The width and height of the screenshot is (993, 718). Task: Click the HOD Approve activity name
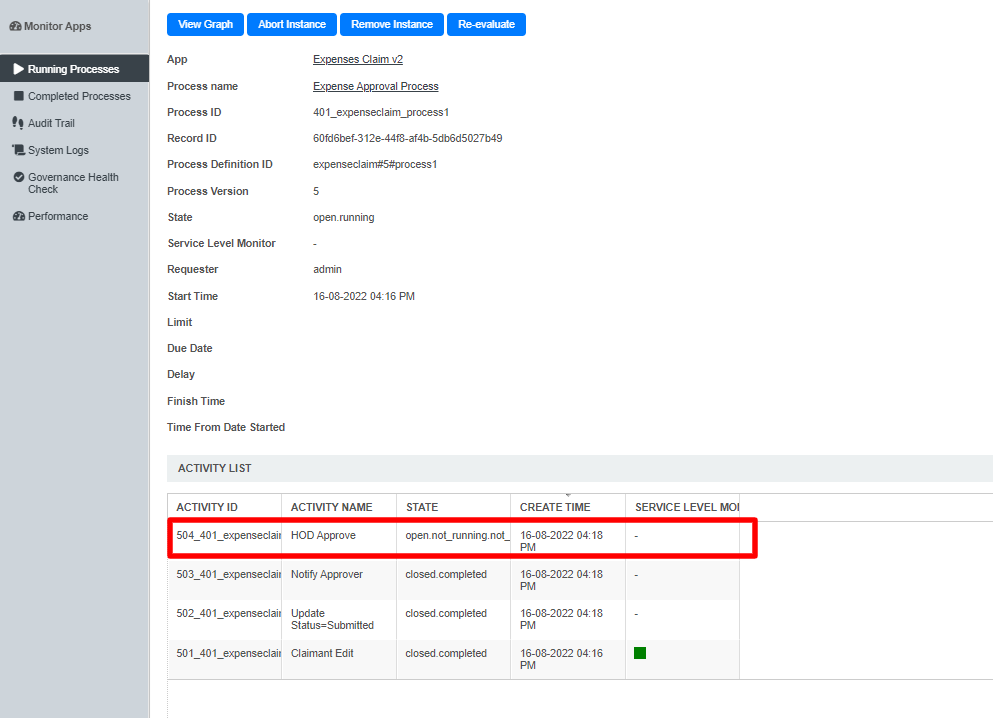[323, 535]
